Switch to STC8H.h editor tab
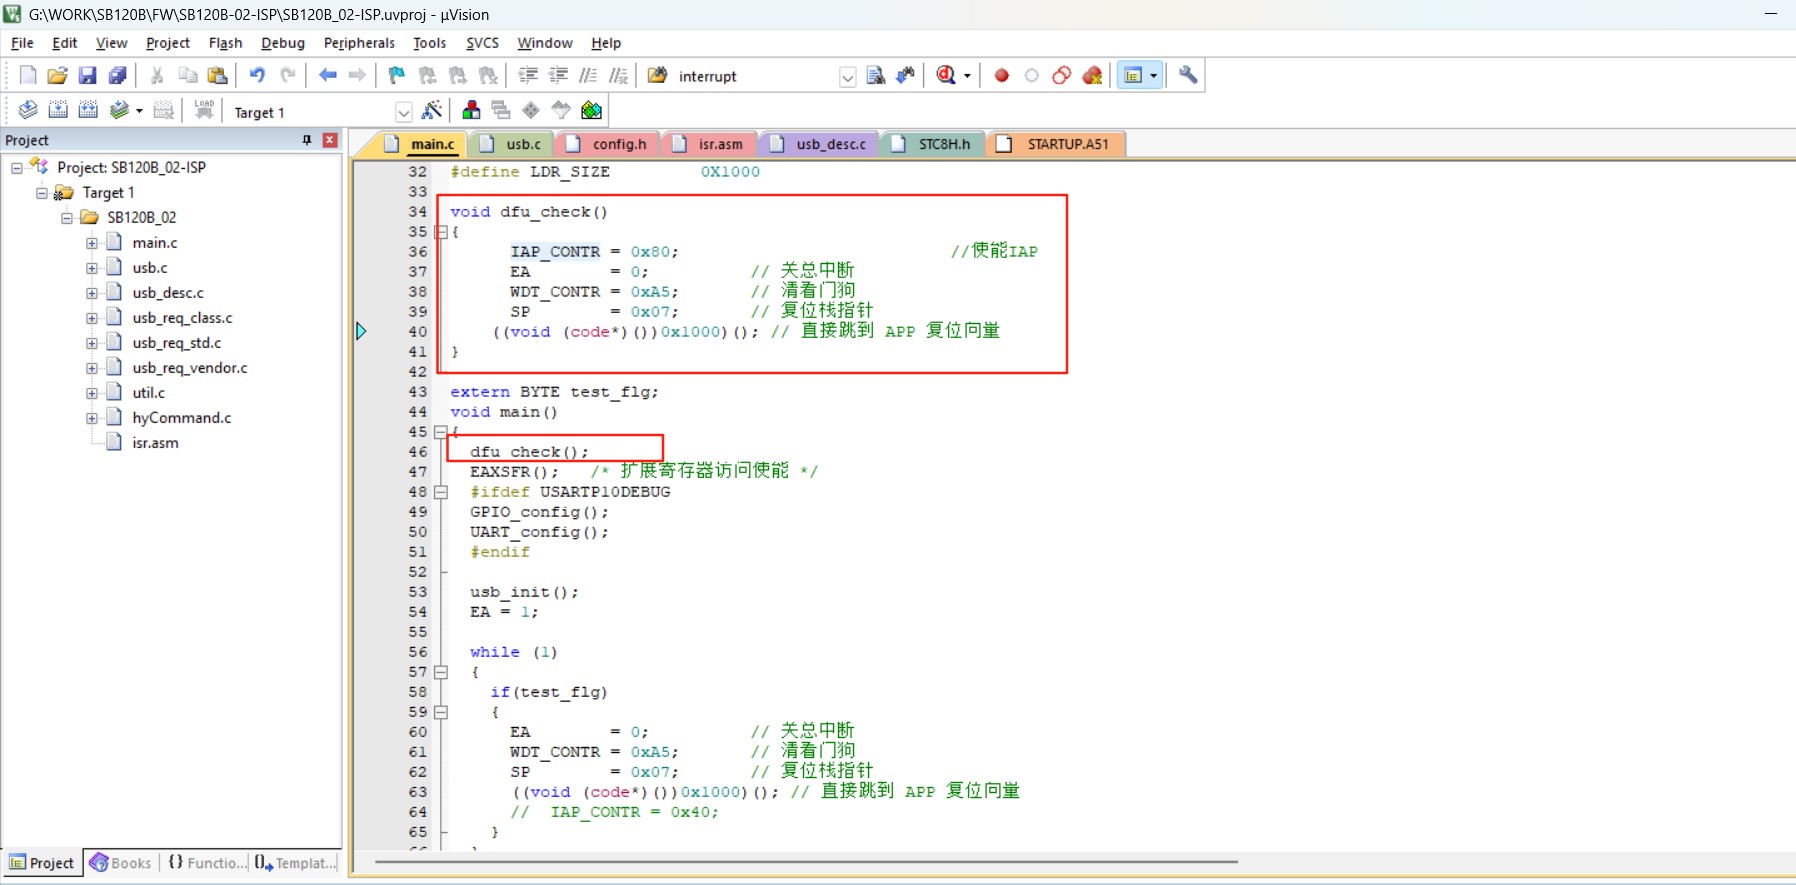The width and height of the screenshot is (1796, 885). click(932, 144)
